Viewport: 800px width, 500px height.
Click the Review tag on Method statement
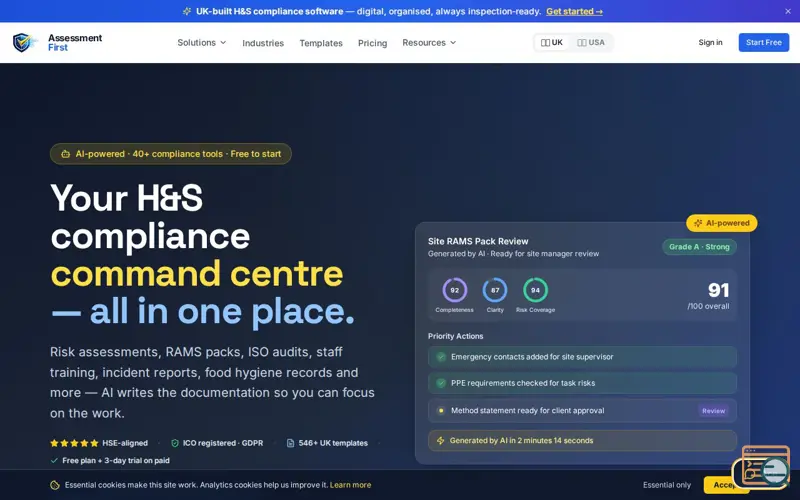point(713,411)
